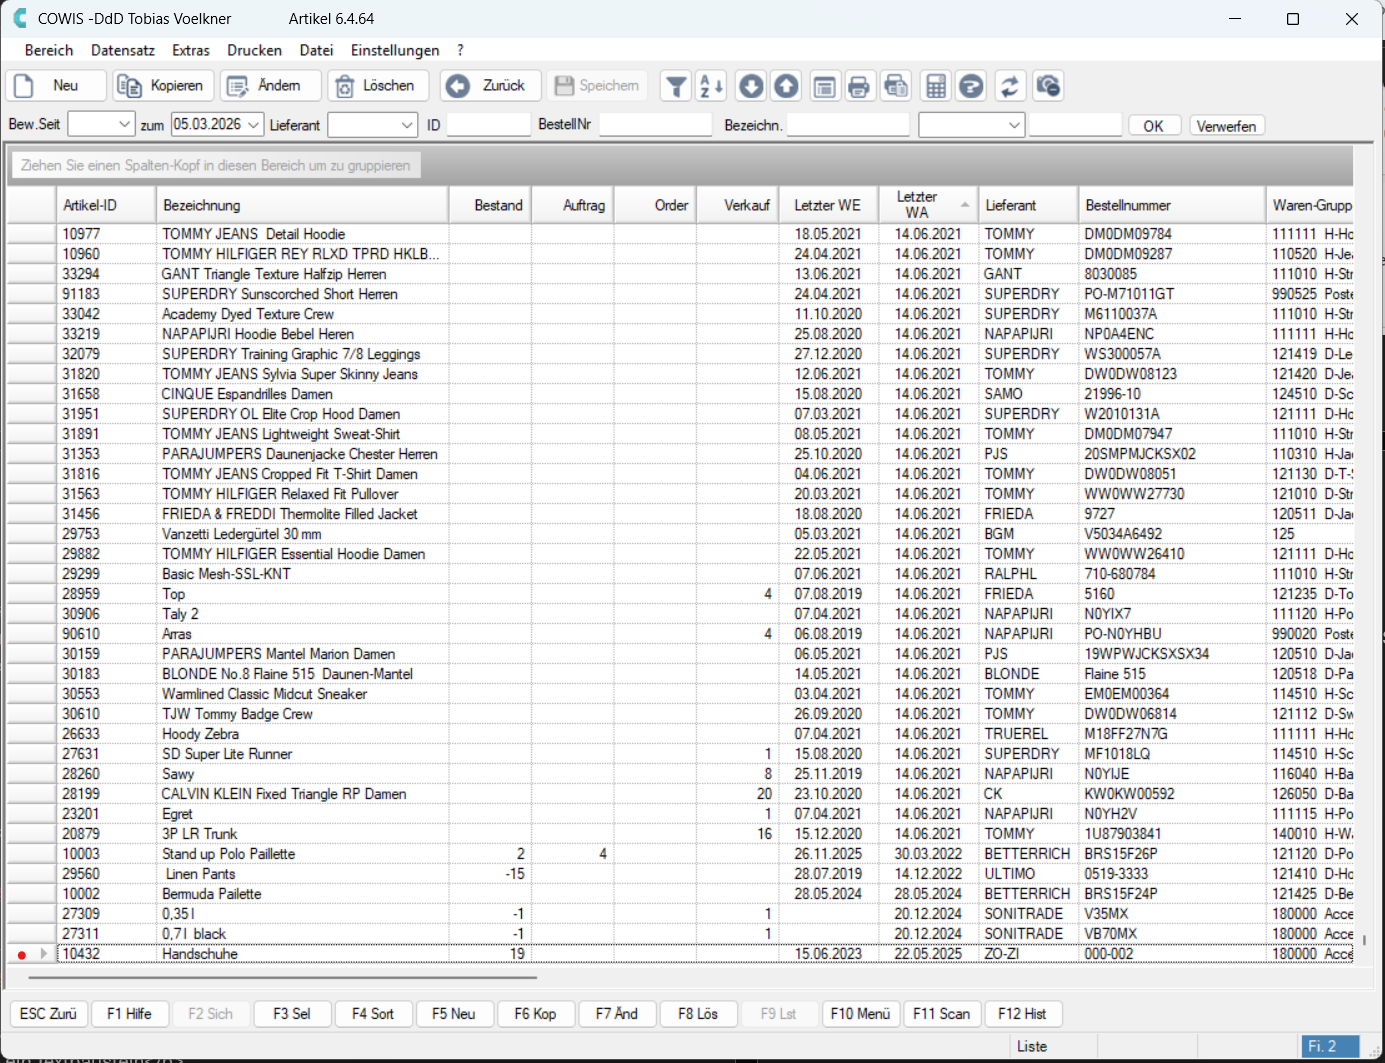Click the down arrow circle icon
This screenshot has height=1063, width=1385.
(x=751, y=86)
